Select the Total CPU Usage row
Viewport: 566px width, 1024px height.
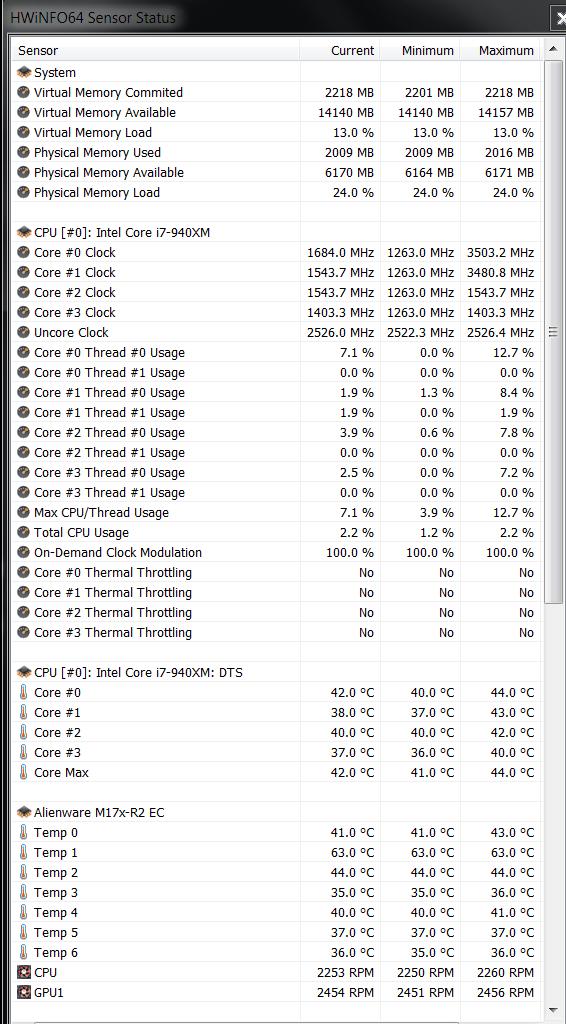point(276,532)
